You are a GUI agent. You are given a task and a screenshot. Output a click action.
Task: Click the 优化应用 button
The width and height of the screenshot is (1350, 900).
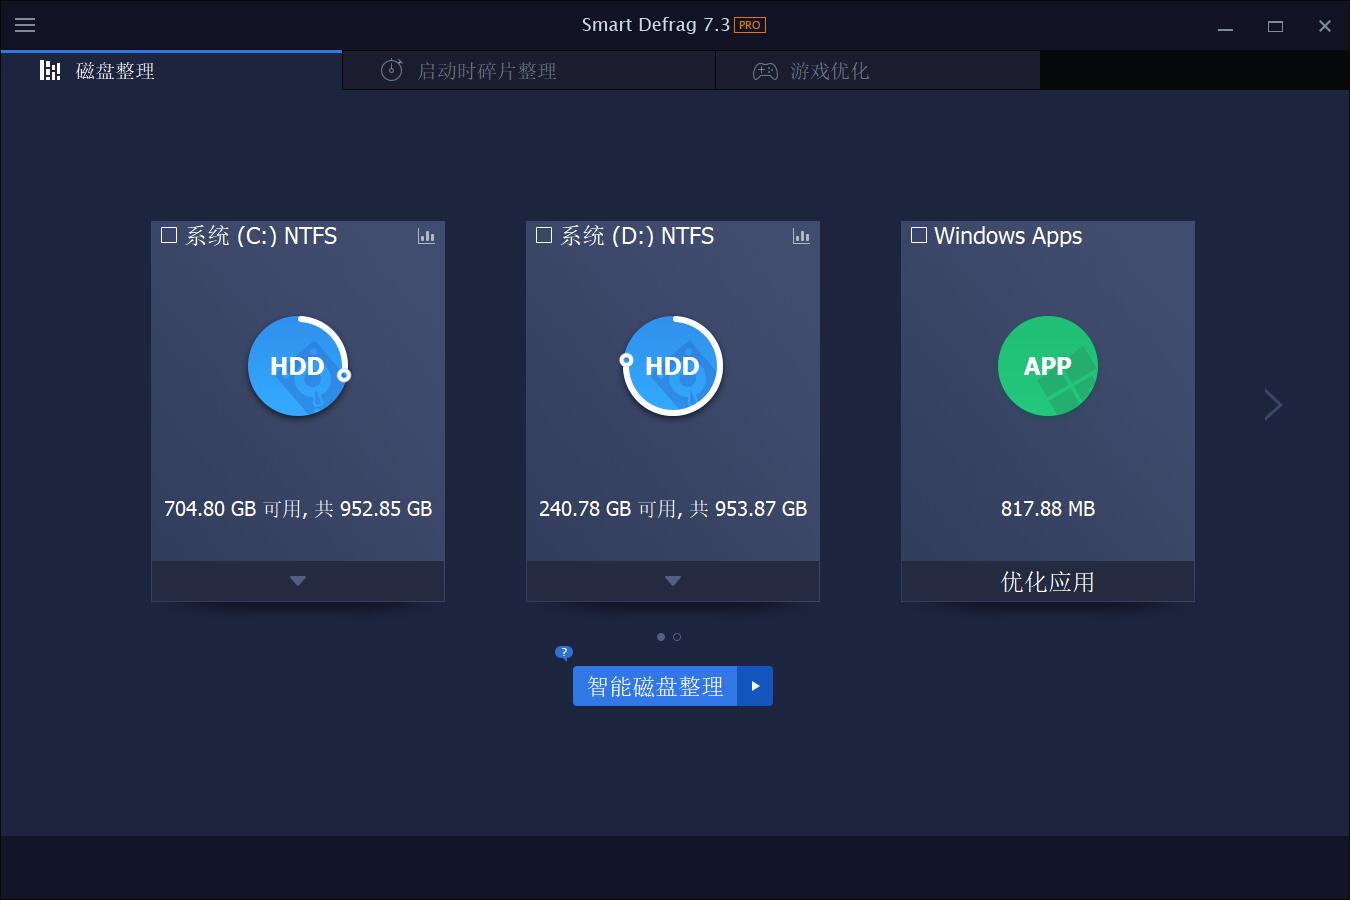pos(1048,582)
